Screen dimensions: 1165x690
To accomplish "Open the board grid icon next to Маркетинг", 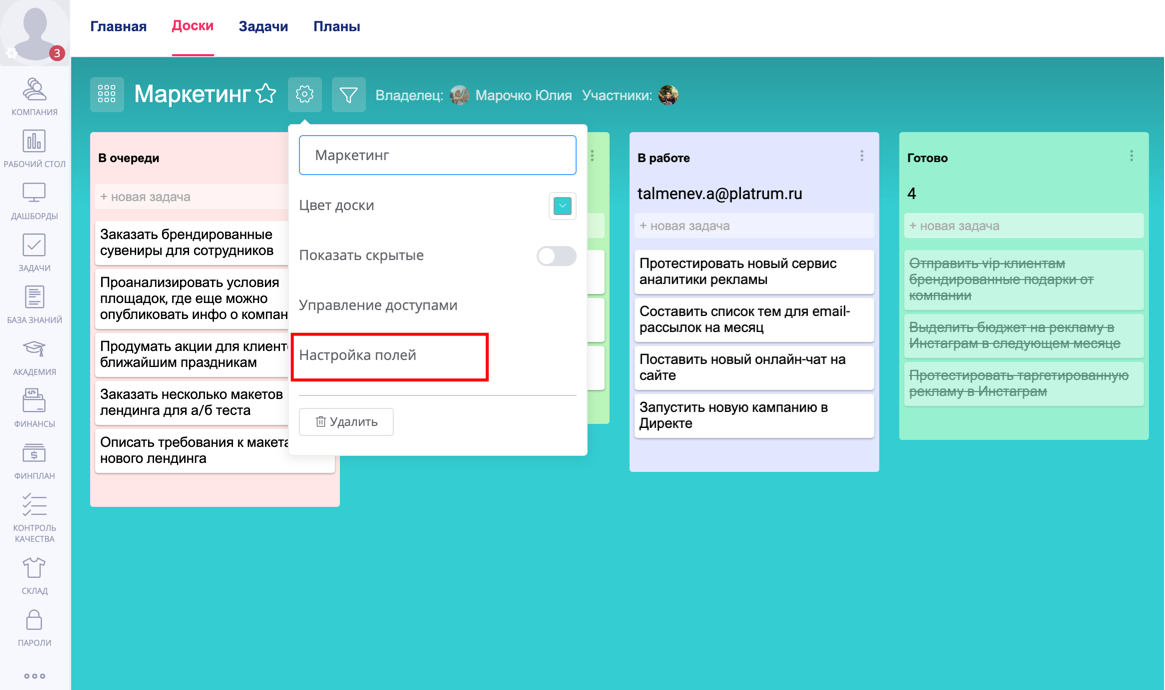I will pos(107,94).
